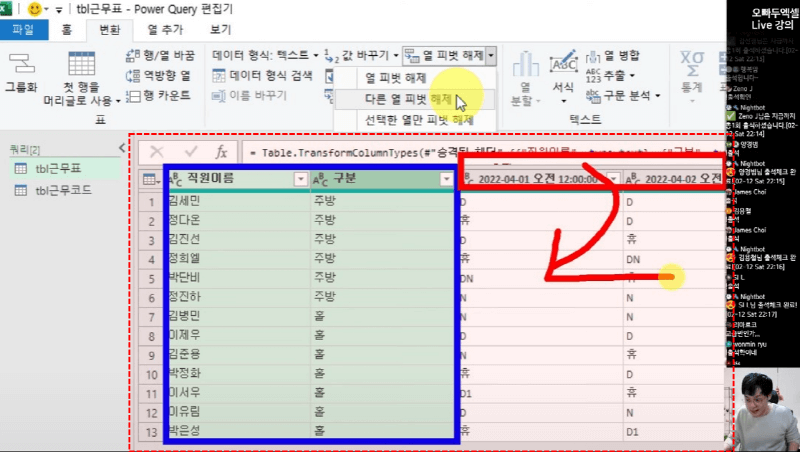Switch to the 열 추가 tab
This screenshot has height=452, width=800.
(x=165, y=30)
